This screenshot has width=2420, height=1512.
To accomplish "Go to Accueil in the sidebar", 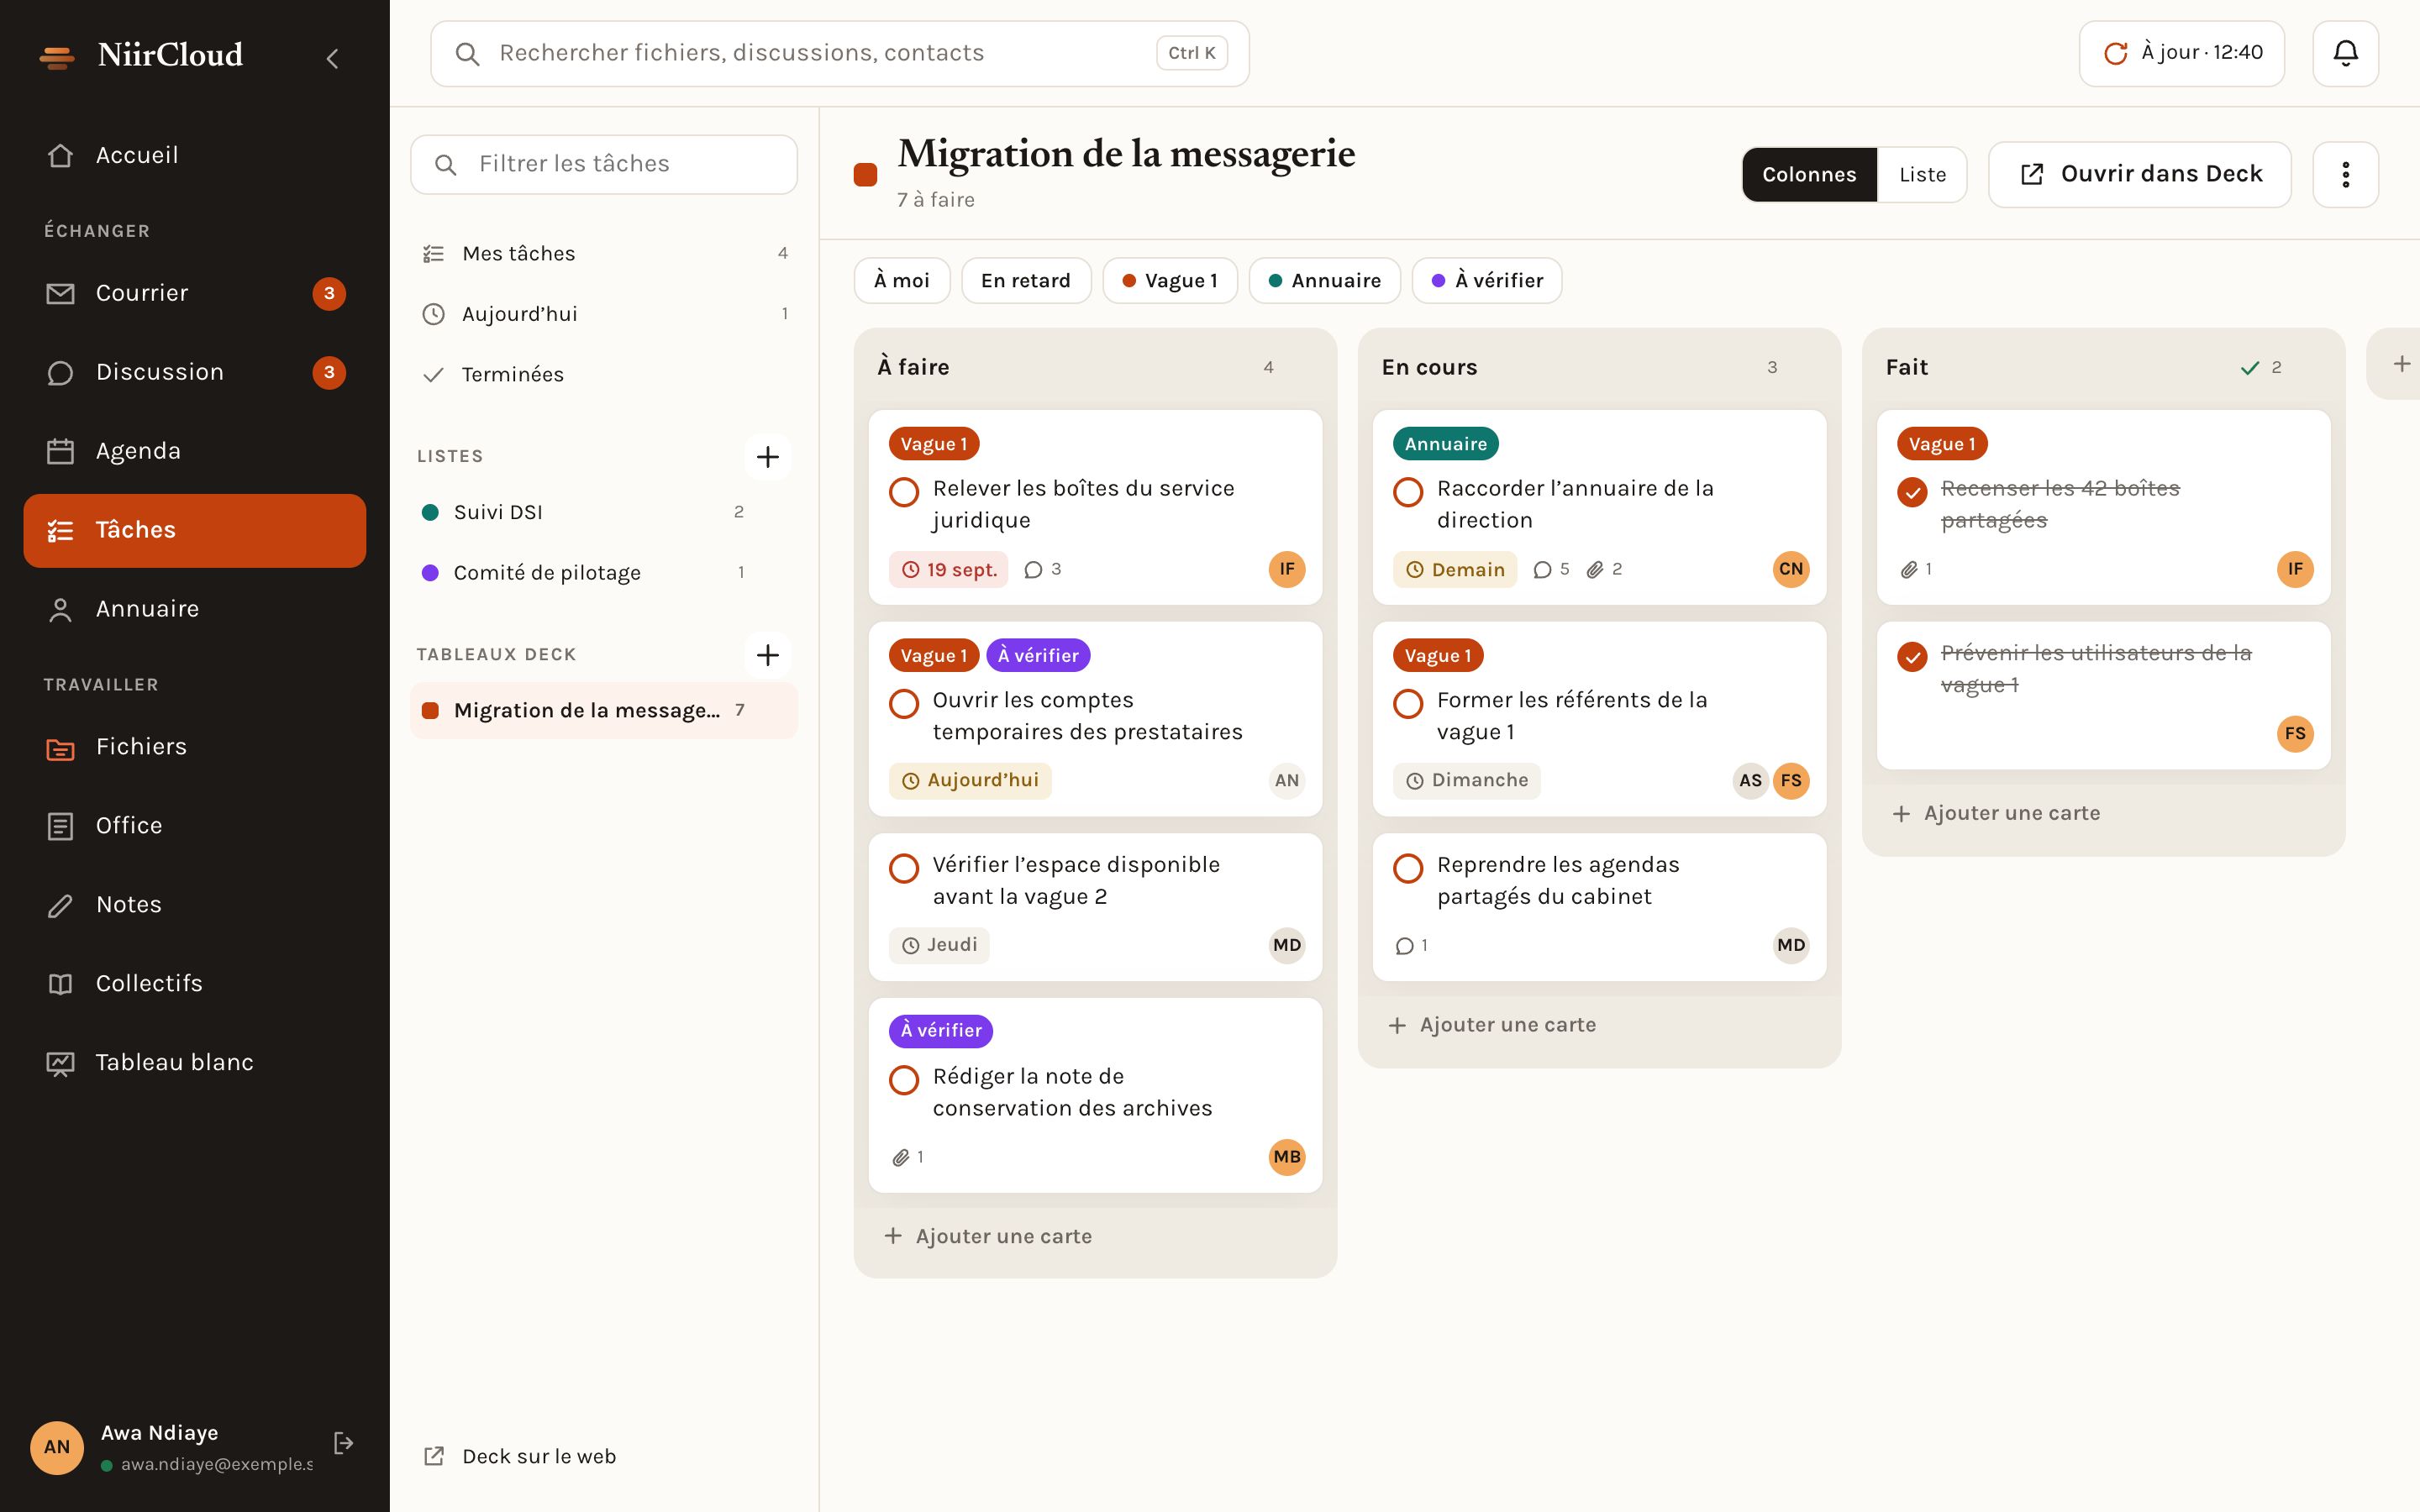I will tap(195, 155).
